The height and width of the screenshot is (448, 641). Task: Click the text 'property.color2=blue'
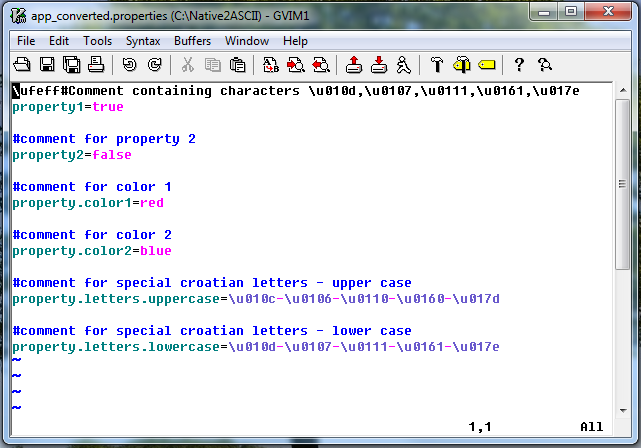(x=92, y=251)
